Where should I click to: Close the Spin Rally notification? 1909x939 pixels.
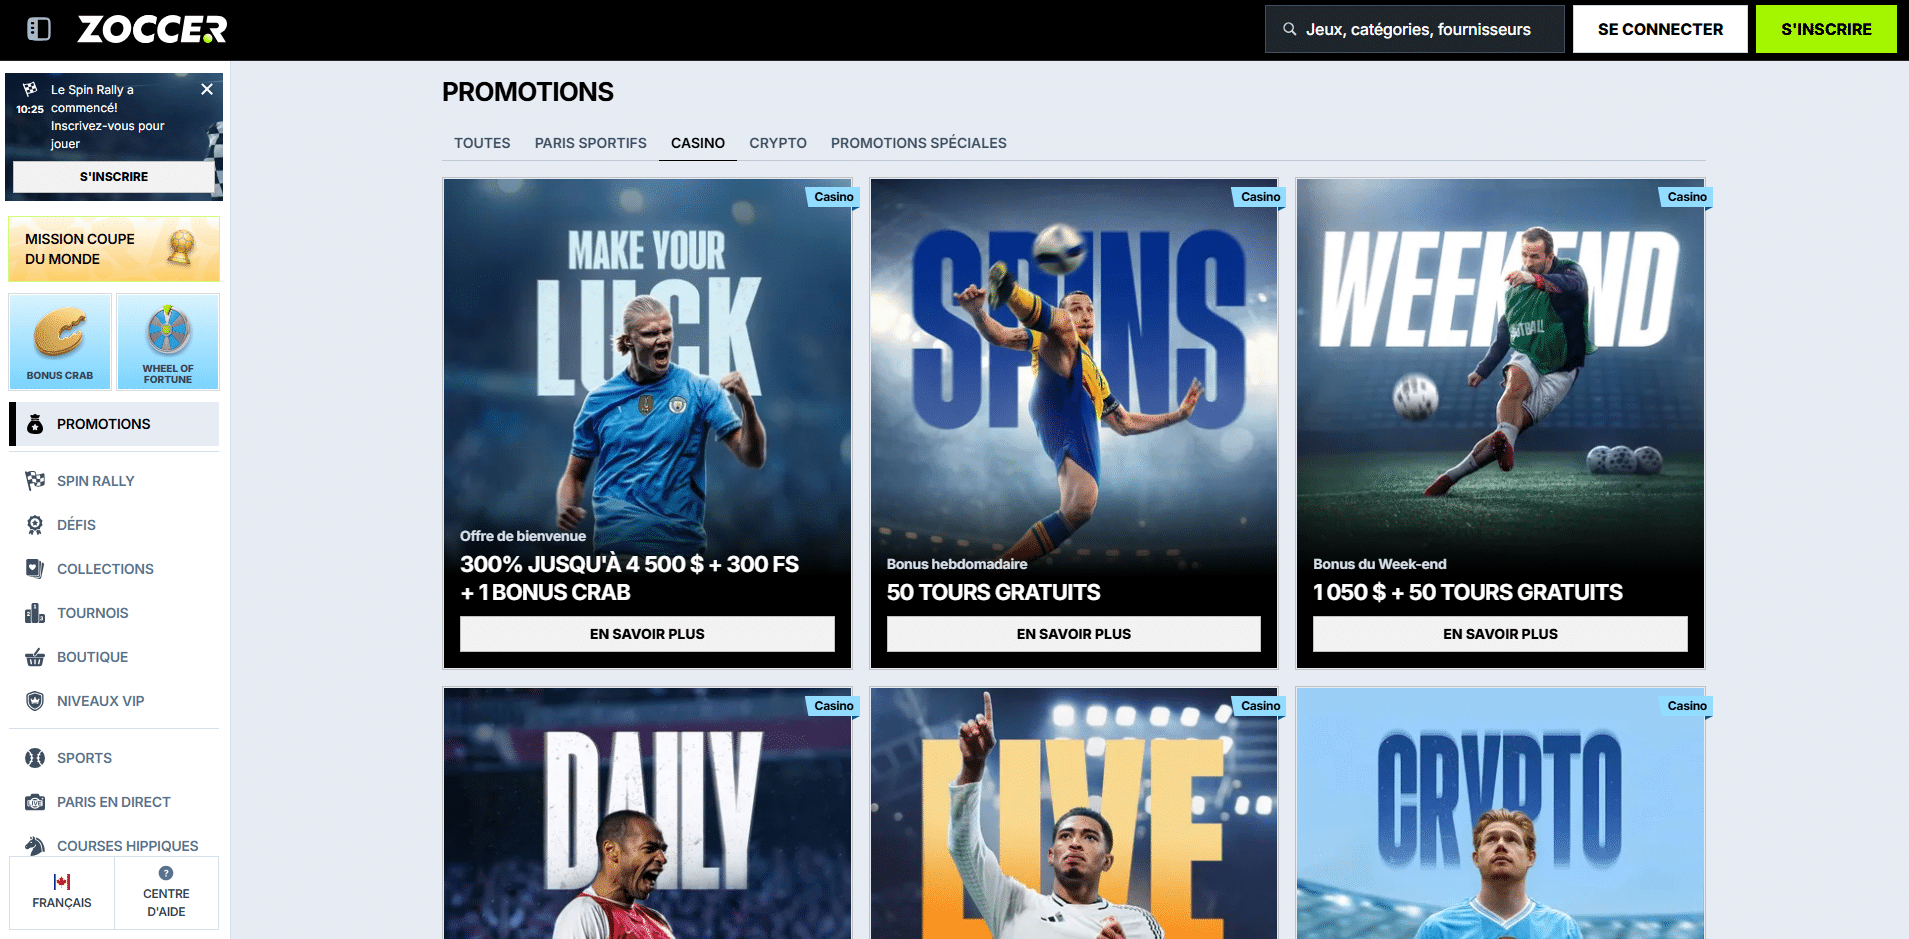(x=207, y=89)
